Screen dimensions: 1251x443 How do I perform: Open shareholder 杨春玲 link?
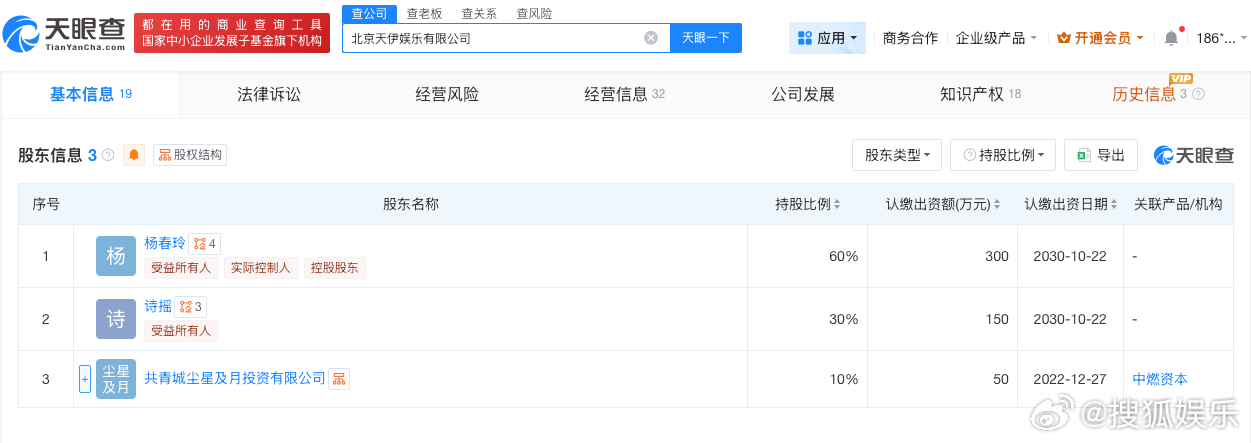pos(165,243)
